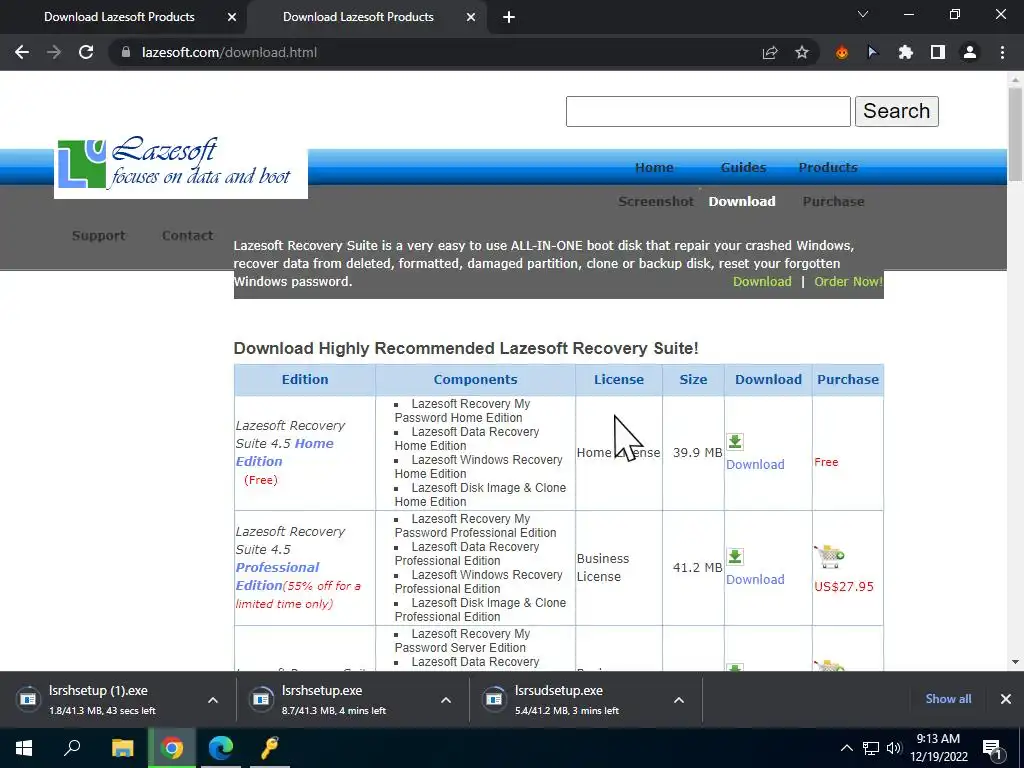The height and width of the screenshot is (768, 1024).
Task: Open Windows taskbar search
Action: pos(72,748)
